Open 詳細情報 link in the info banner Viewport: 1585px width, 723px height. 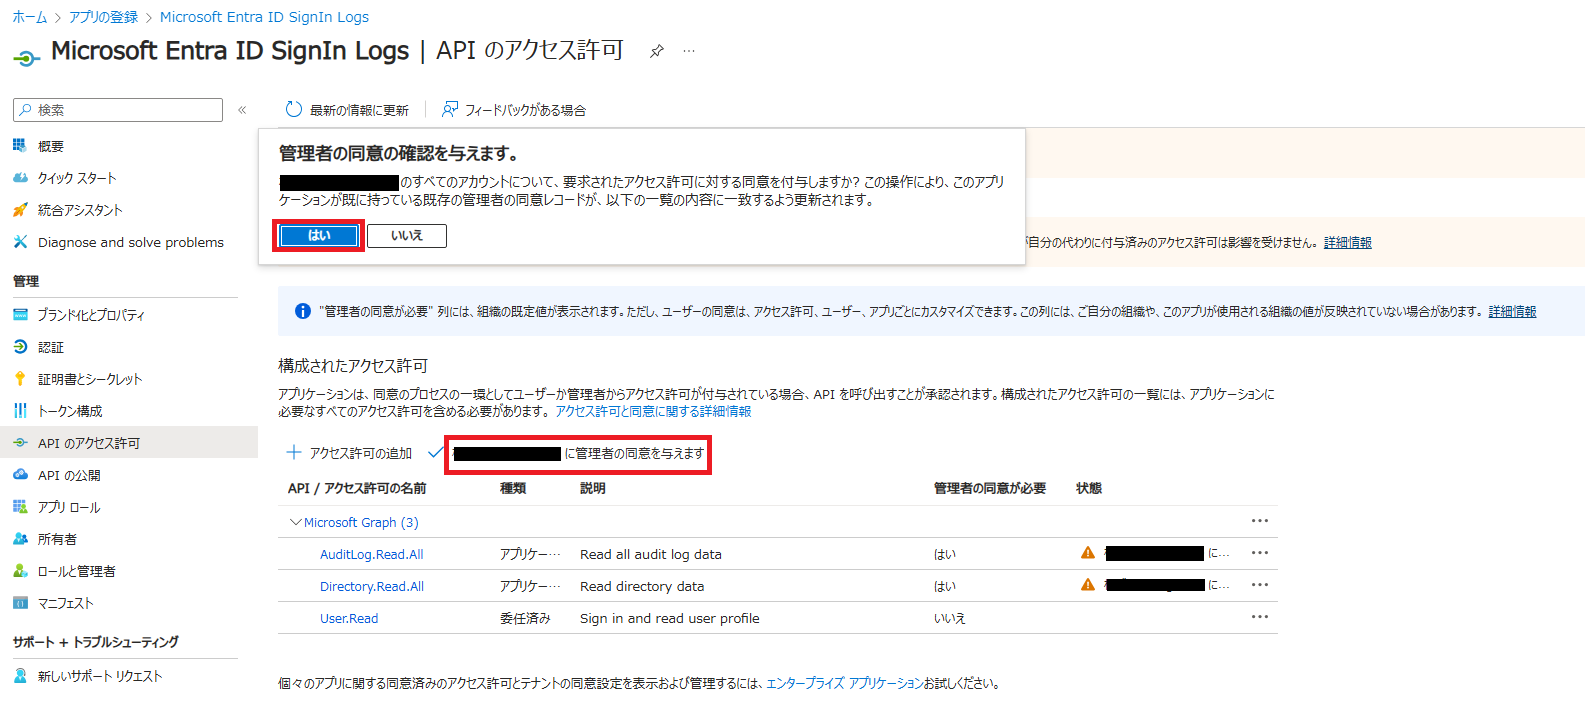(1512, 311)
